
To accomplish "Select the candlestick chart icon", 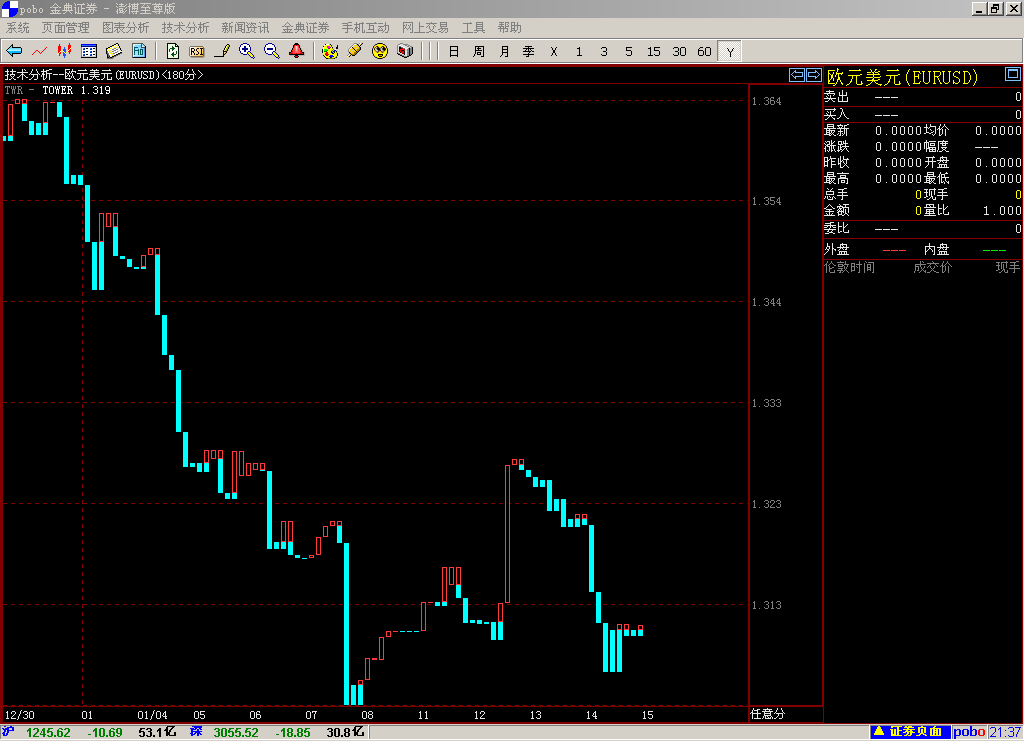I will (x=64, y=51).
